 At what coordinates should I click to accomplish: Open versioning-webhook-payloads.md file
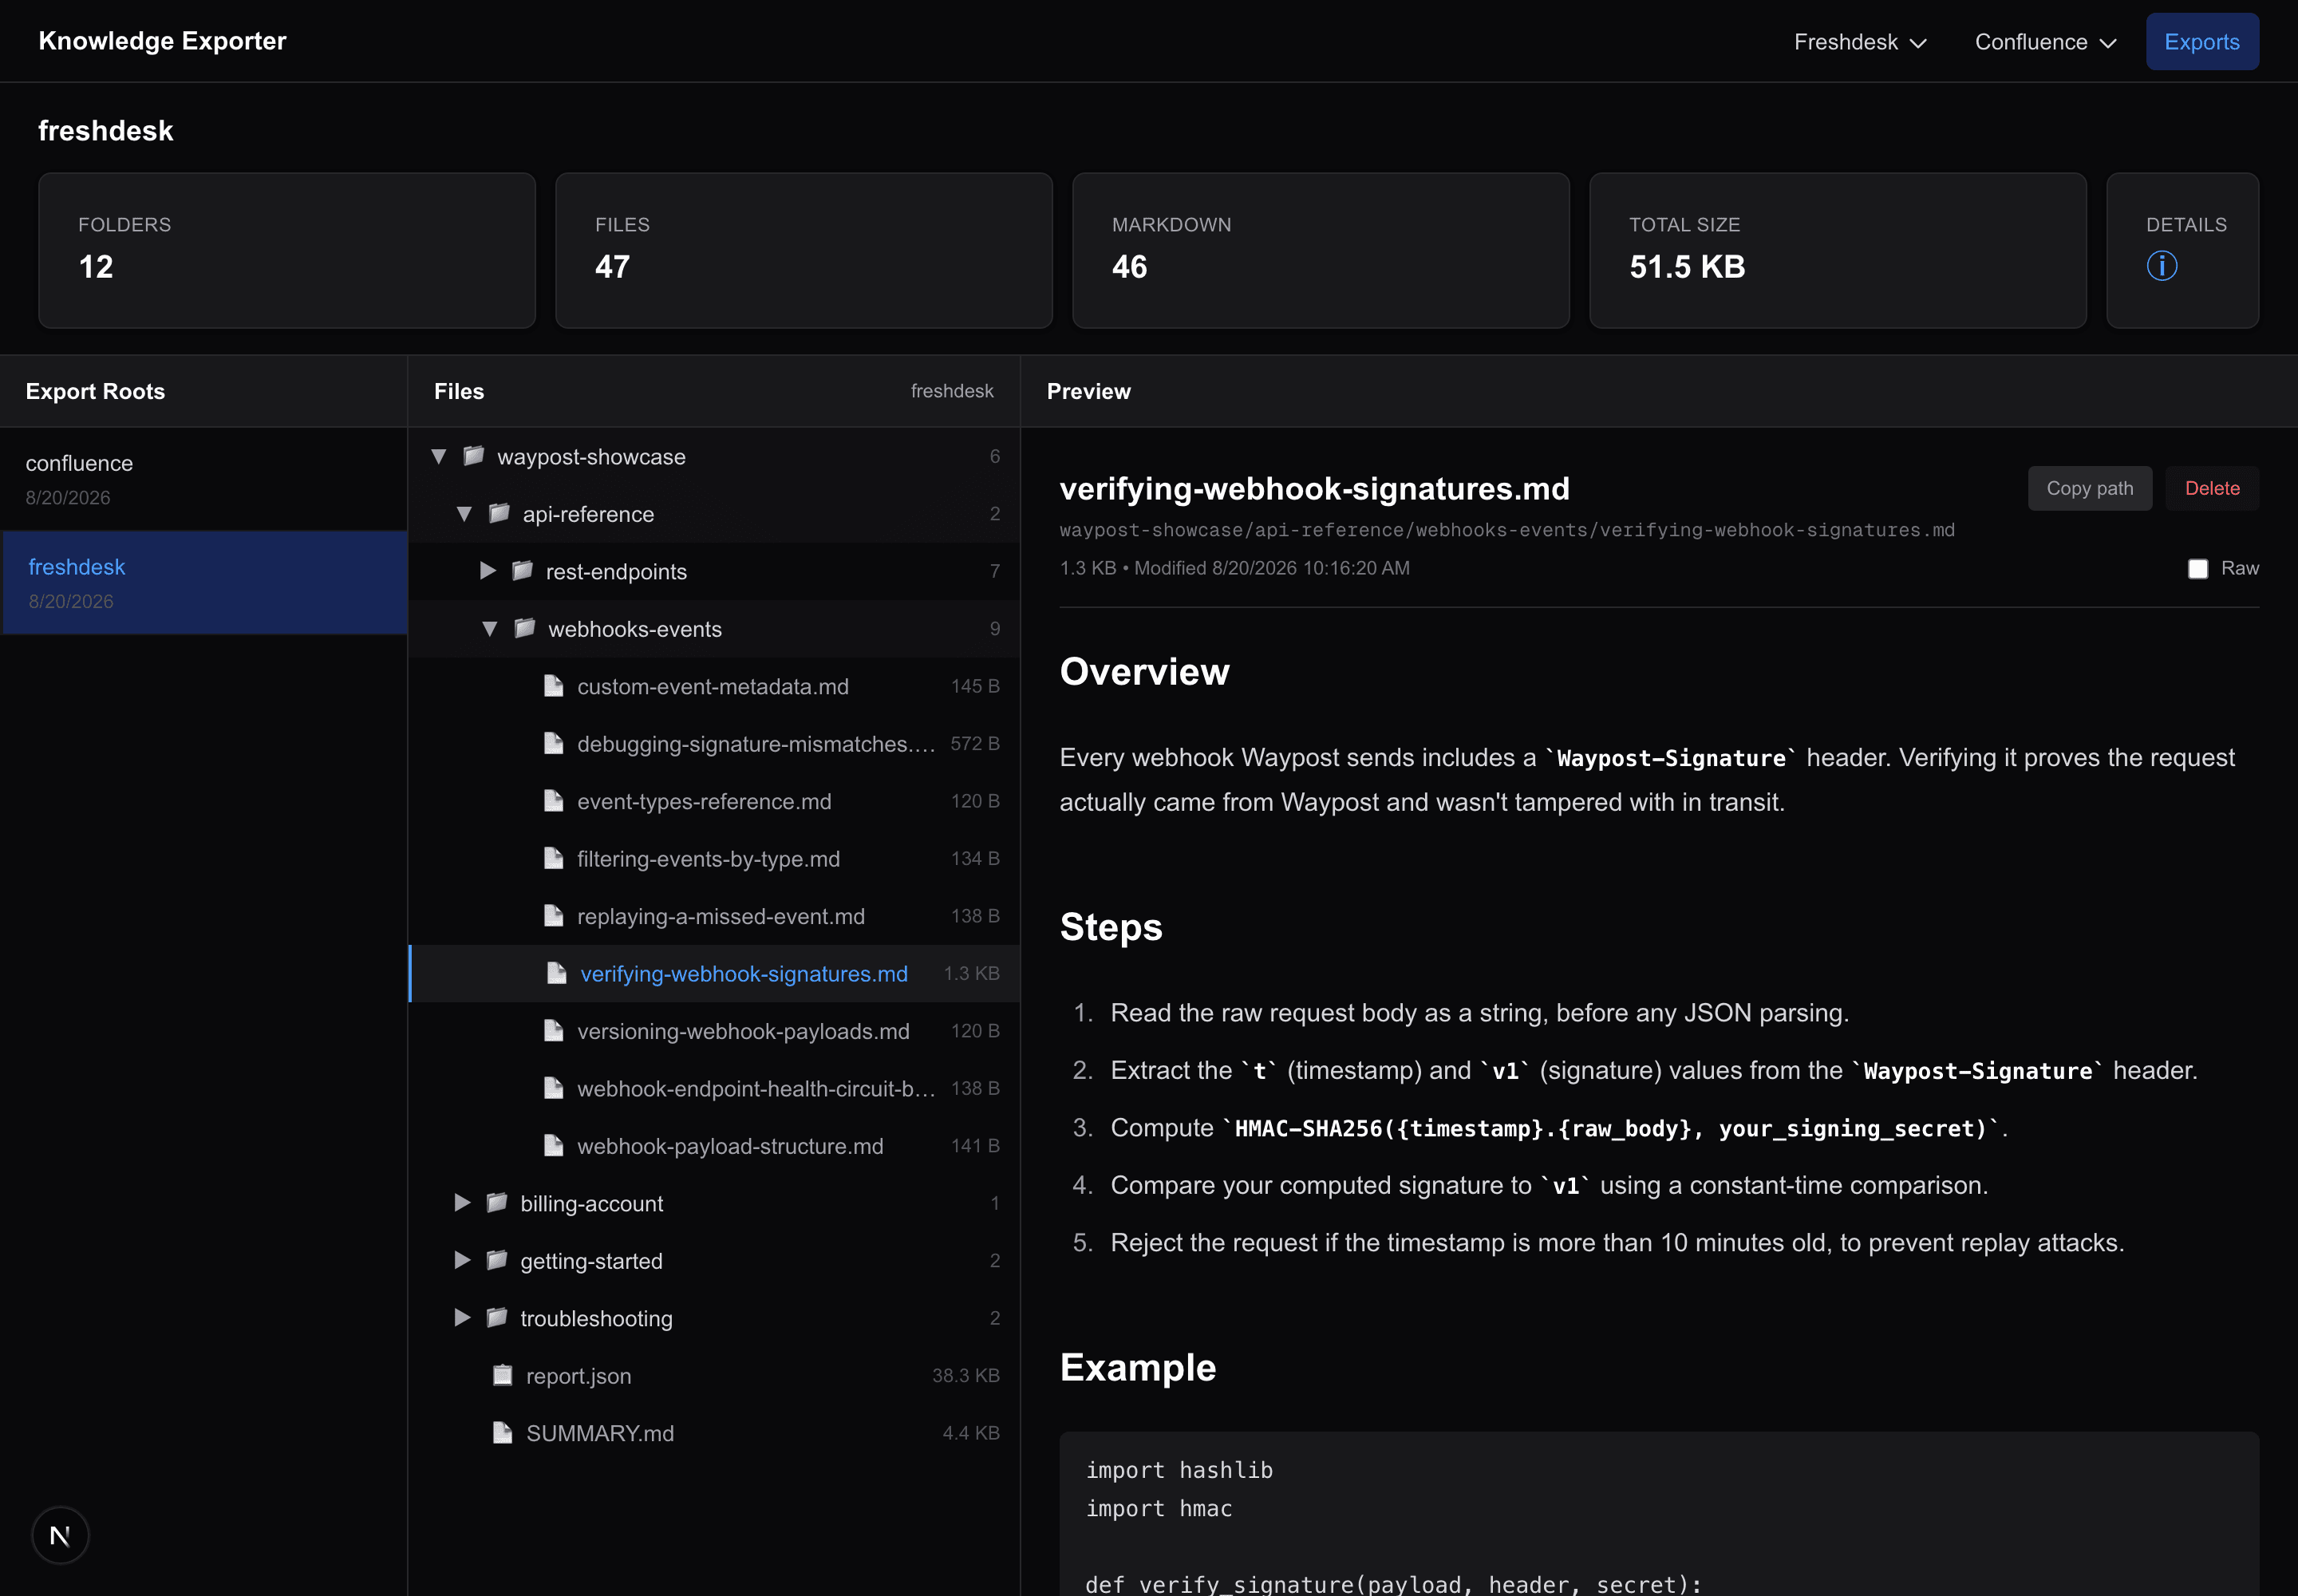(713, 1031)
